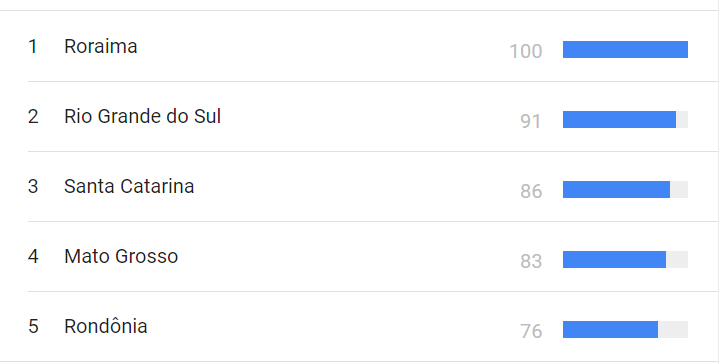The image size is (719, 364).
Task: Click the value 100 next to Roraima
Action: pos(526,51)
